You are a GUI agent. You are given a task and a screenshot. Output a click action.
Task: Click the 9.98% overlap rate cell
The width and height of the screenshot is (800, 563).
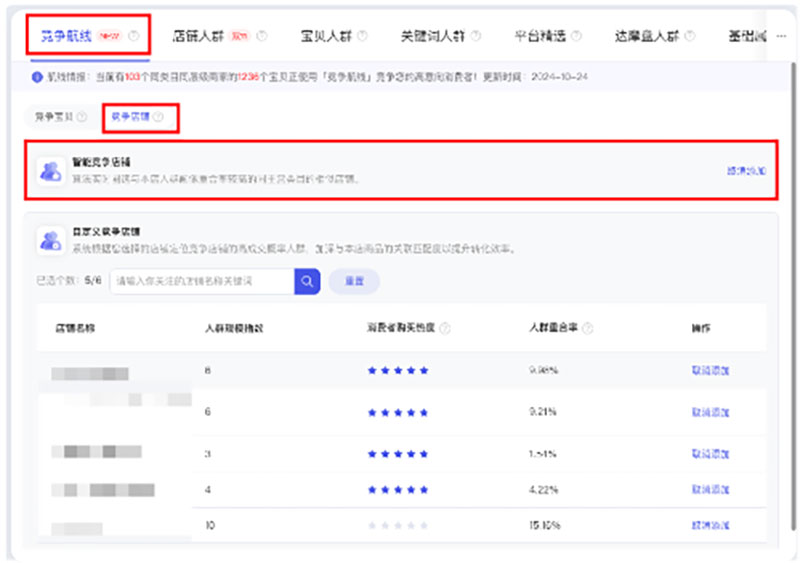point(543,370)
